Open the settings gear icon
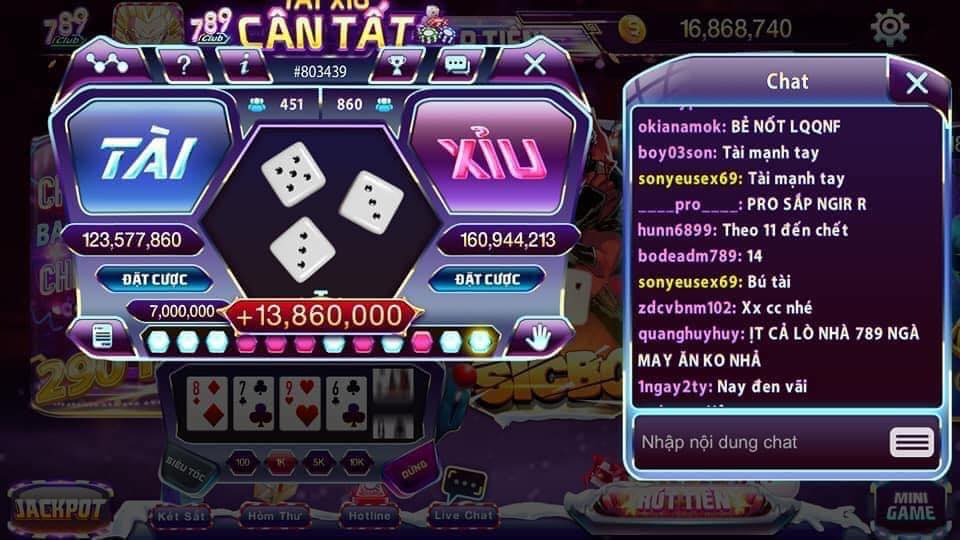The image size is (960, 540). 889,28
